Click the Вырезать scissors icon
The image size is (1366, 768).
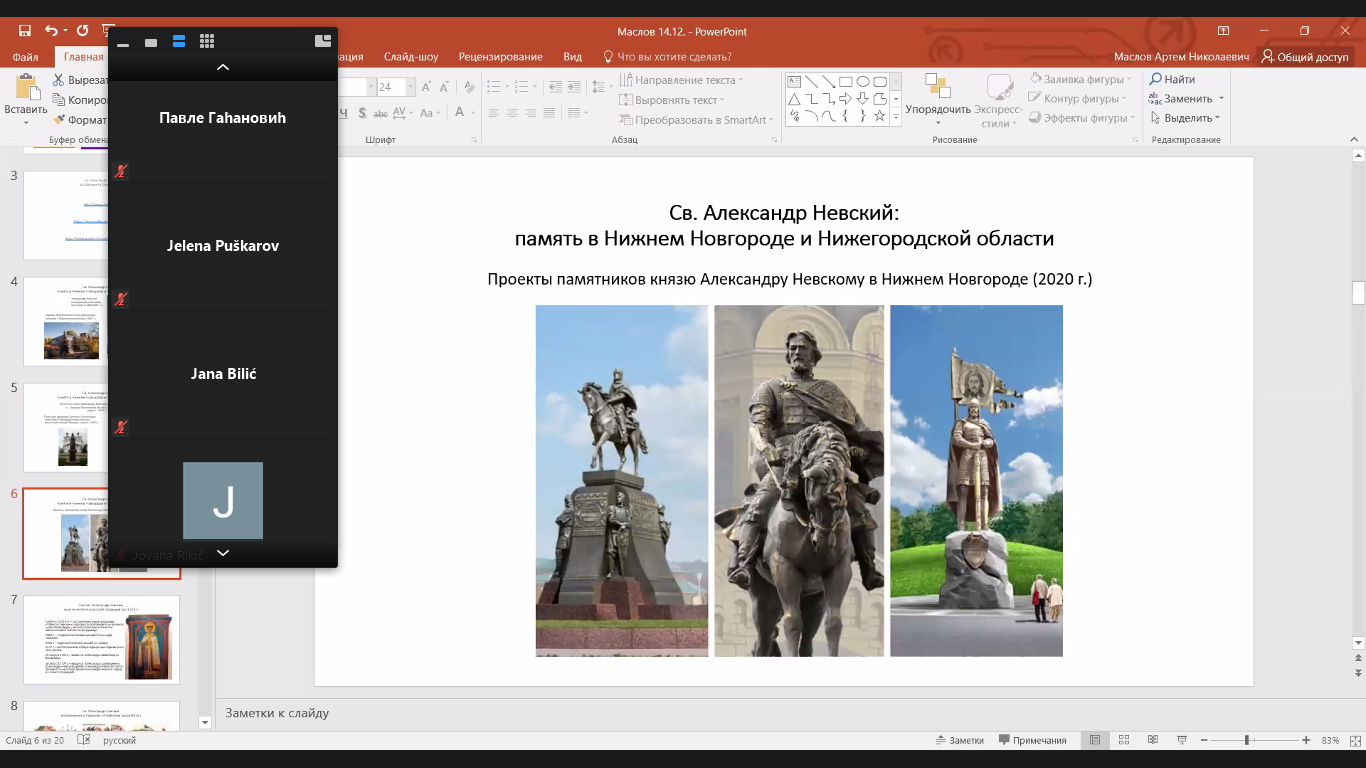pyautogui.click(x=59, y=80)
